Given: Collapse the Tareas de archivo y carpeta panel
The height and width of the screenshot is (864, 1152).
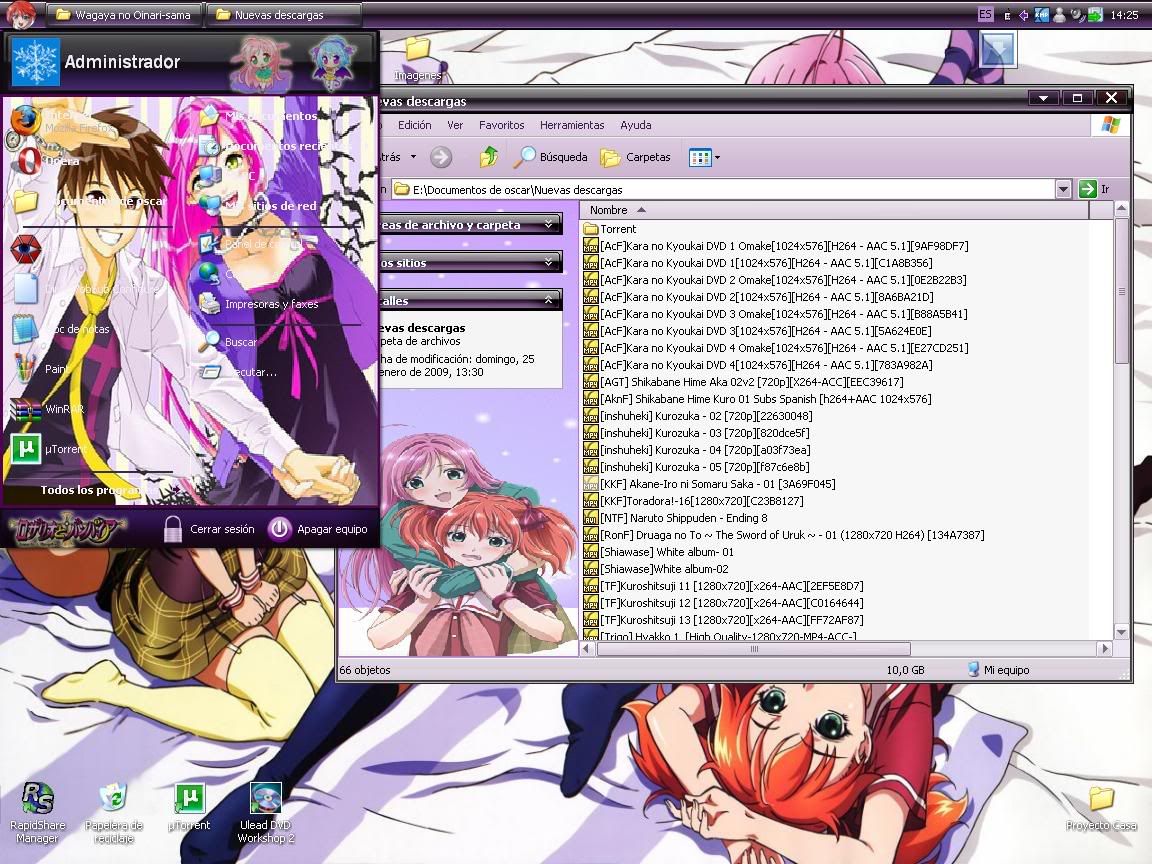Looking at the screenshot, I should point(549,225).
